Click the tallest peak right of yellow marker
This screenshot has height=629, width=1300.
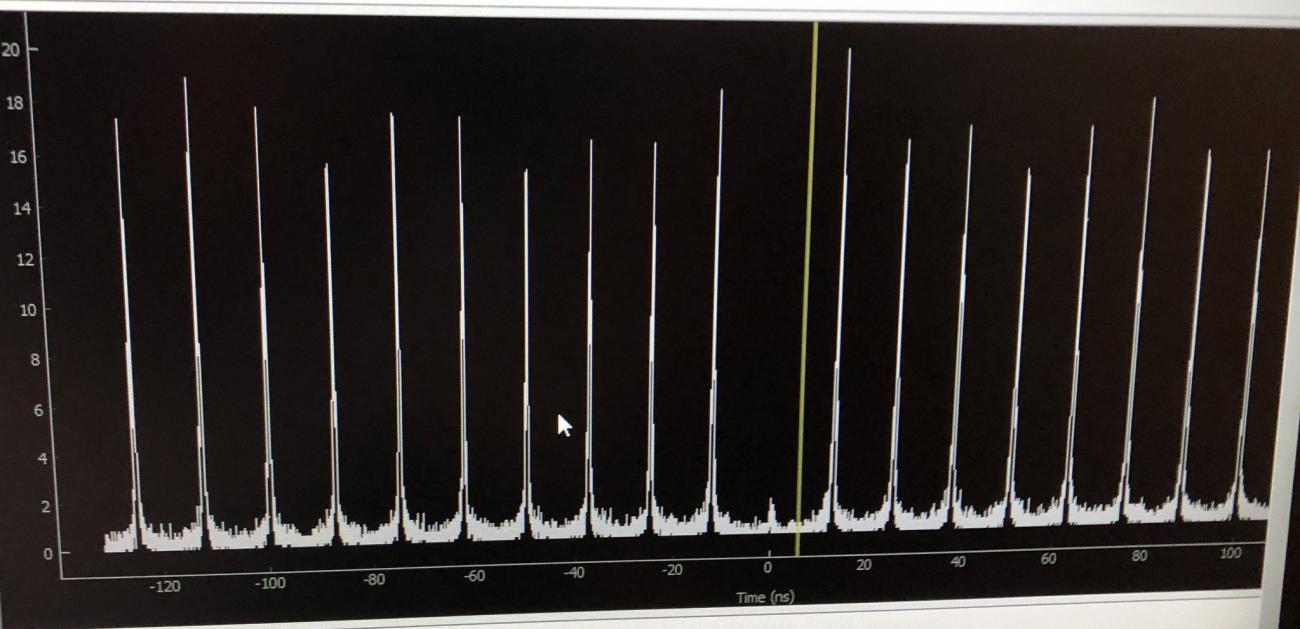(849, 52)
